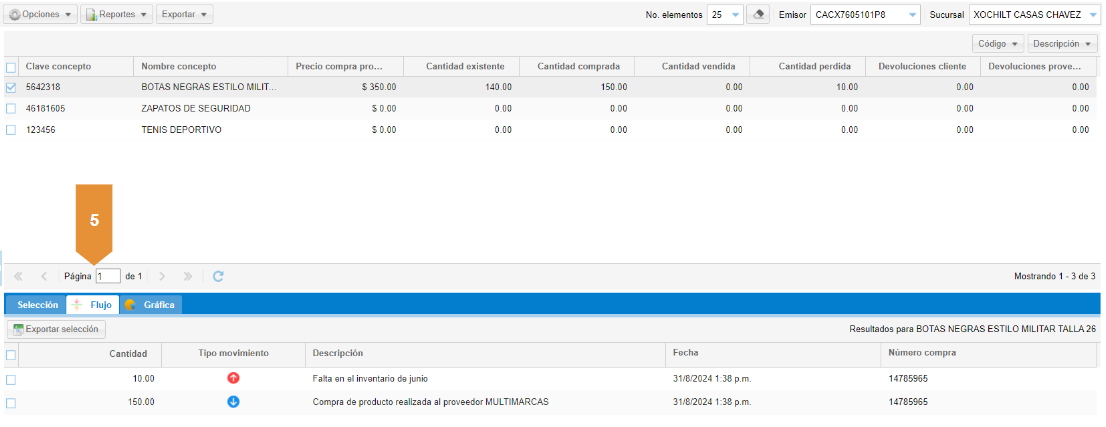Switch to the Gráfica tab
This screenshot has height=427, width=1106.
152,305
